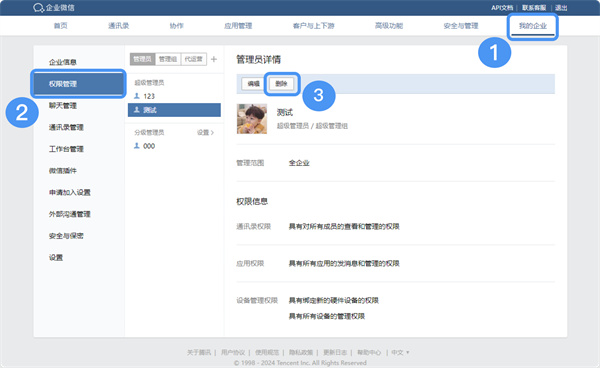Open the 测试 admin avatar photo
This screenshot has height=368, width=600.
tap(252, 119)
